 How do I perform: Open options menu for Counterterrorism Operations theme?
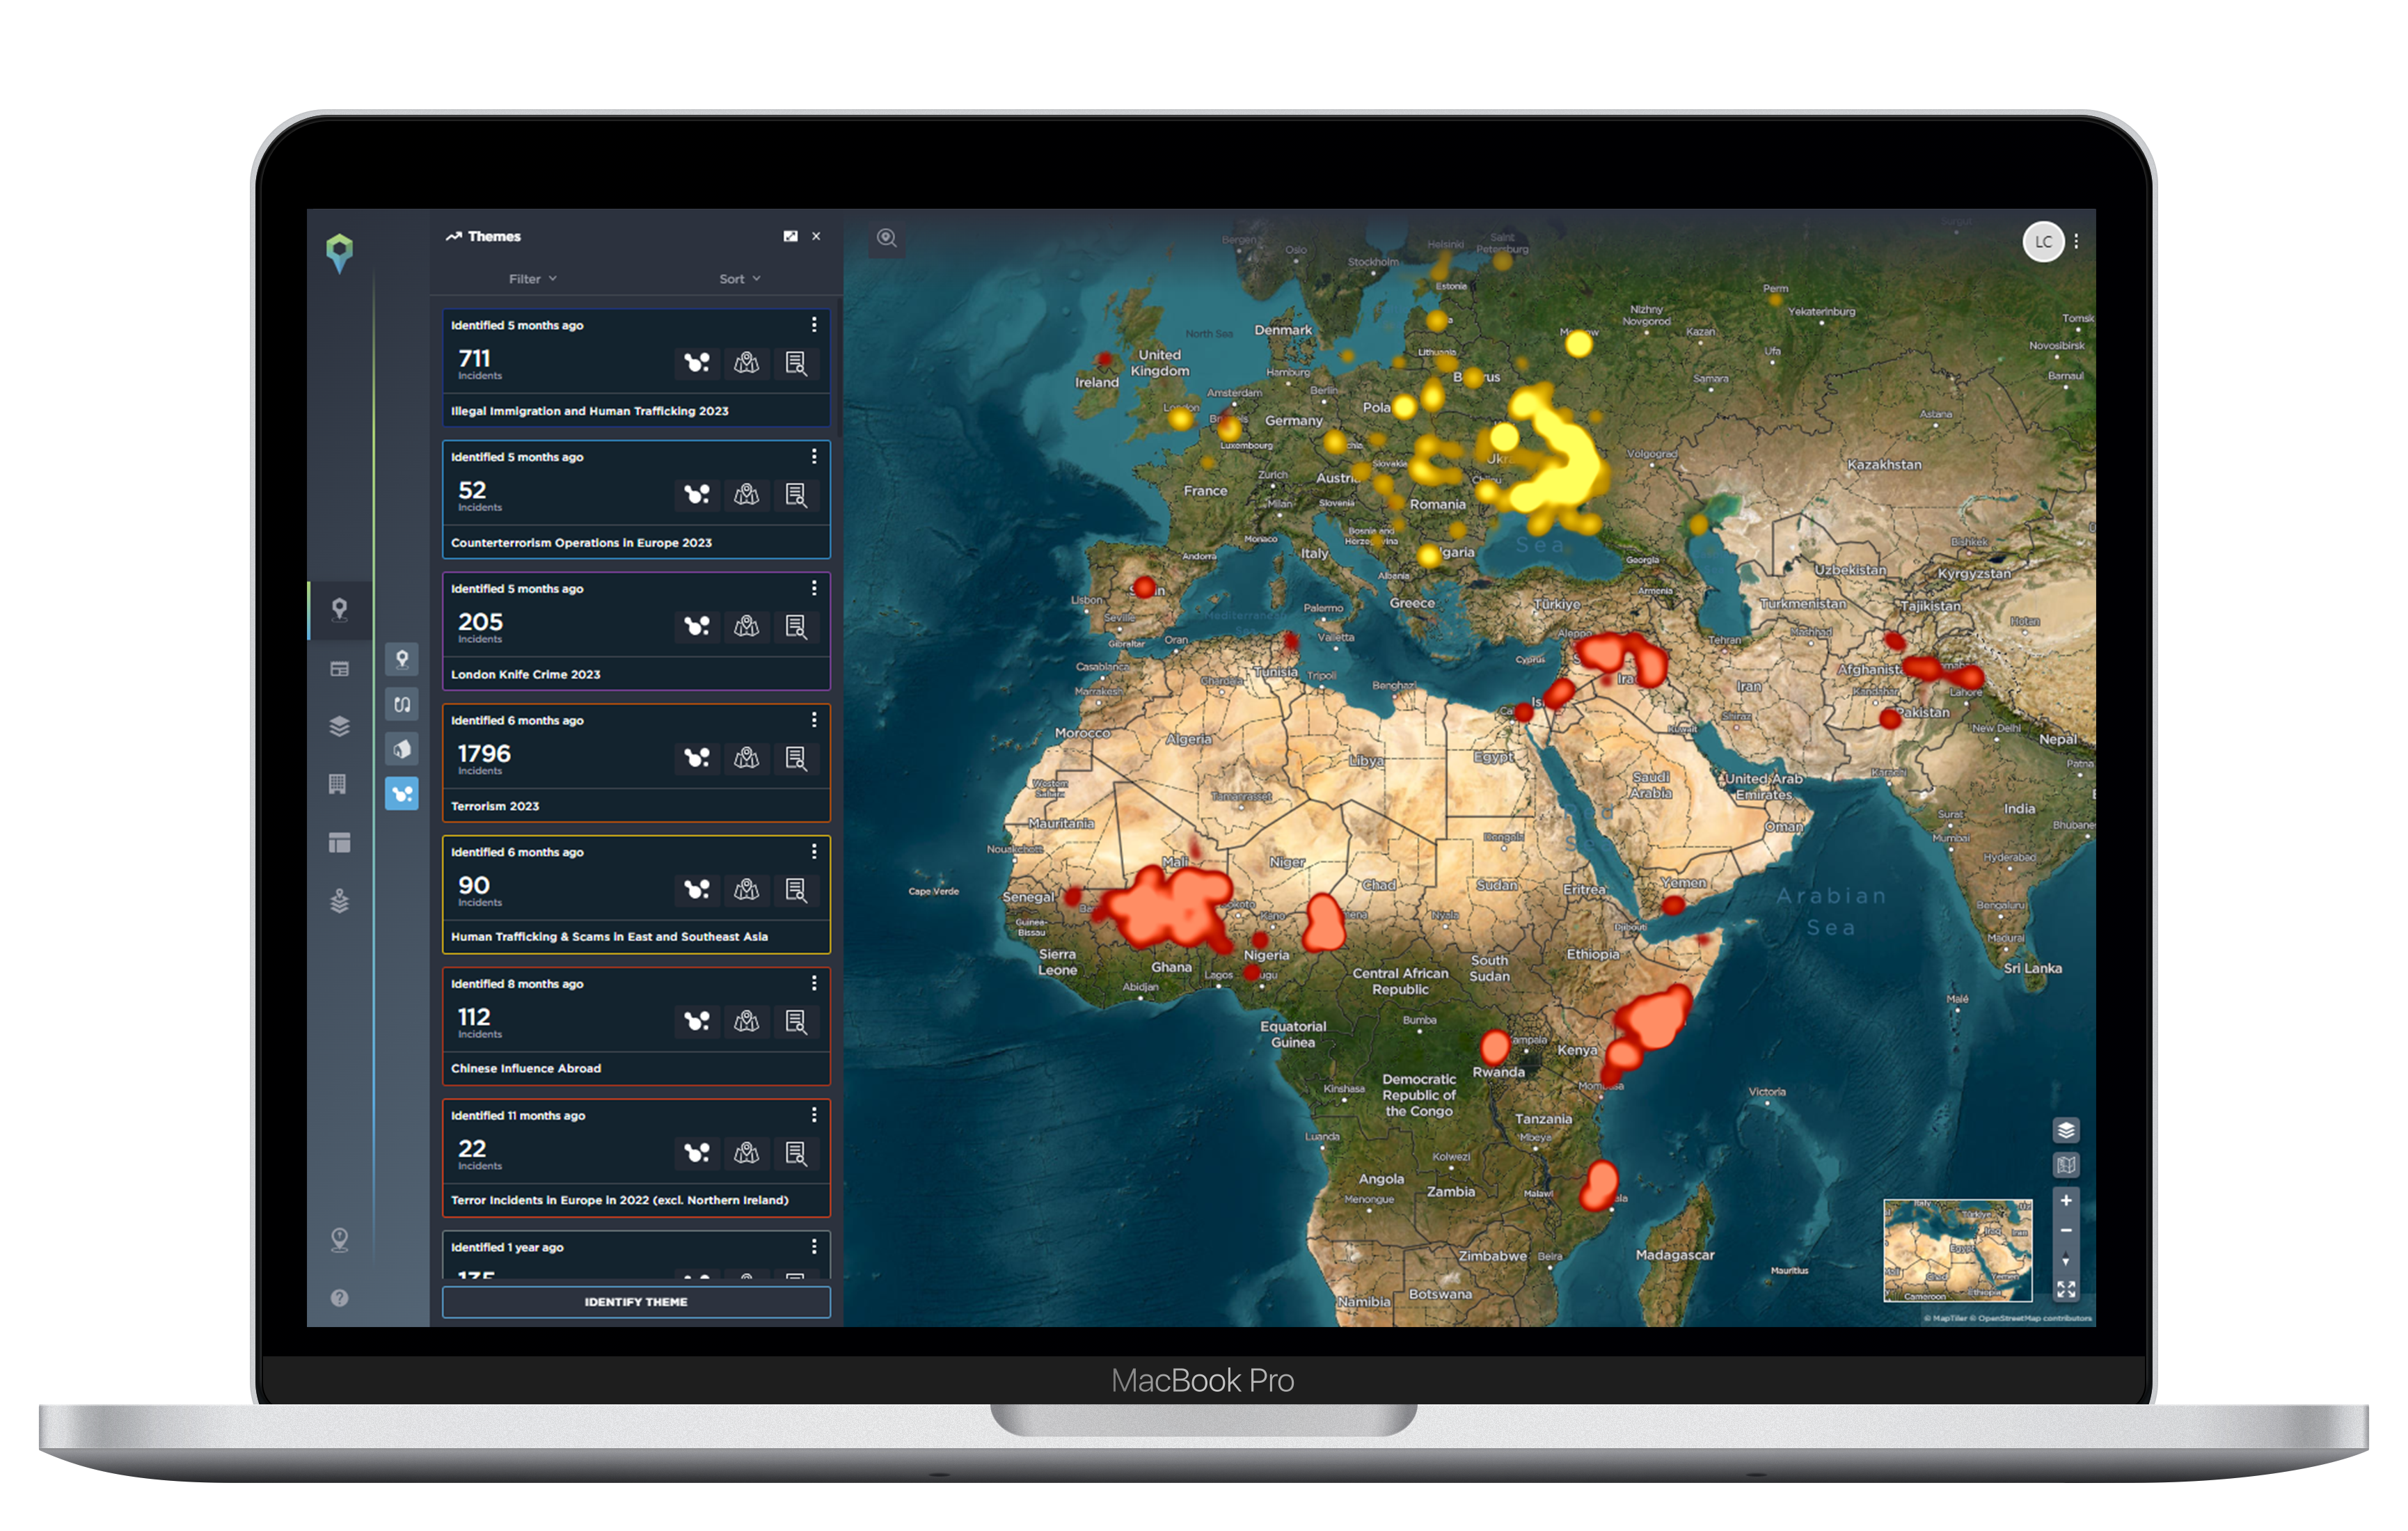pos(814,457)
